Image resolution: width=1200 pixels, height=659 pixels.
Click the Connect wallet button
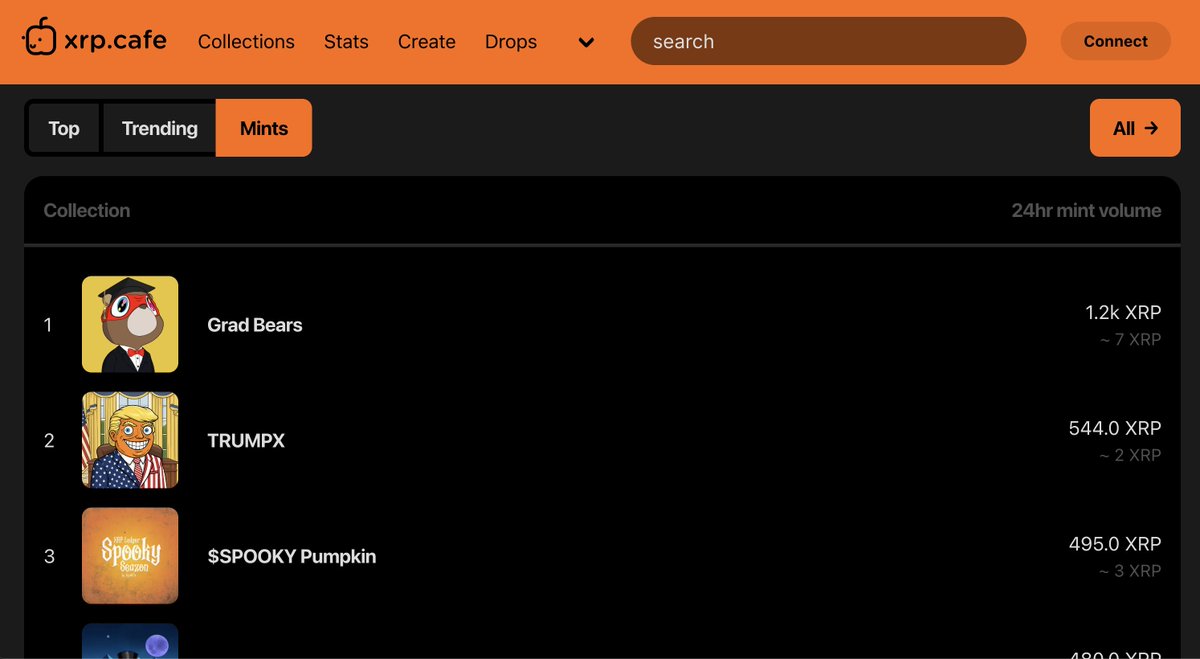[1115, 41]
